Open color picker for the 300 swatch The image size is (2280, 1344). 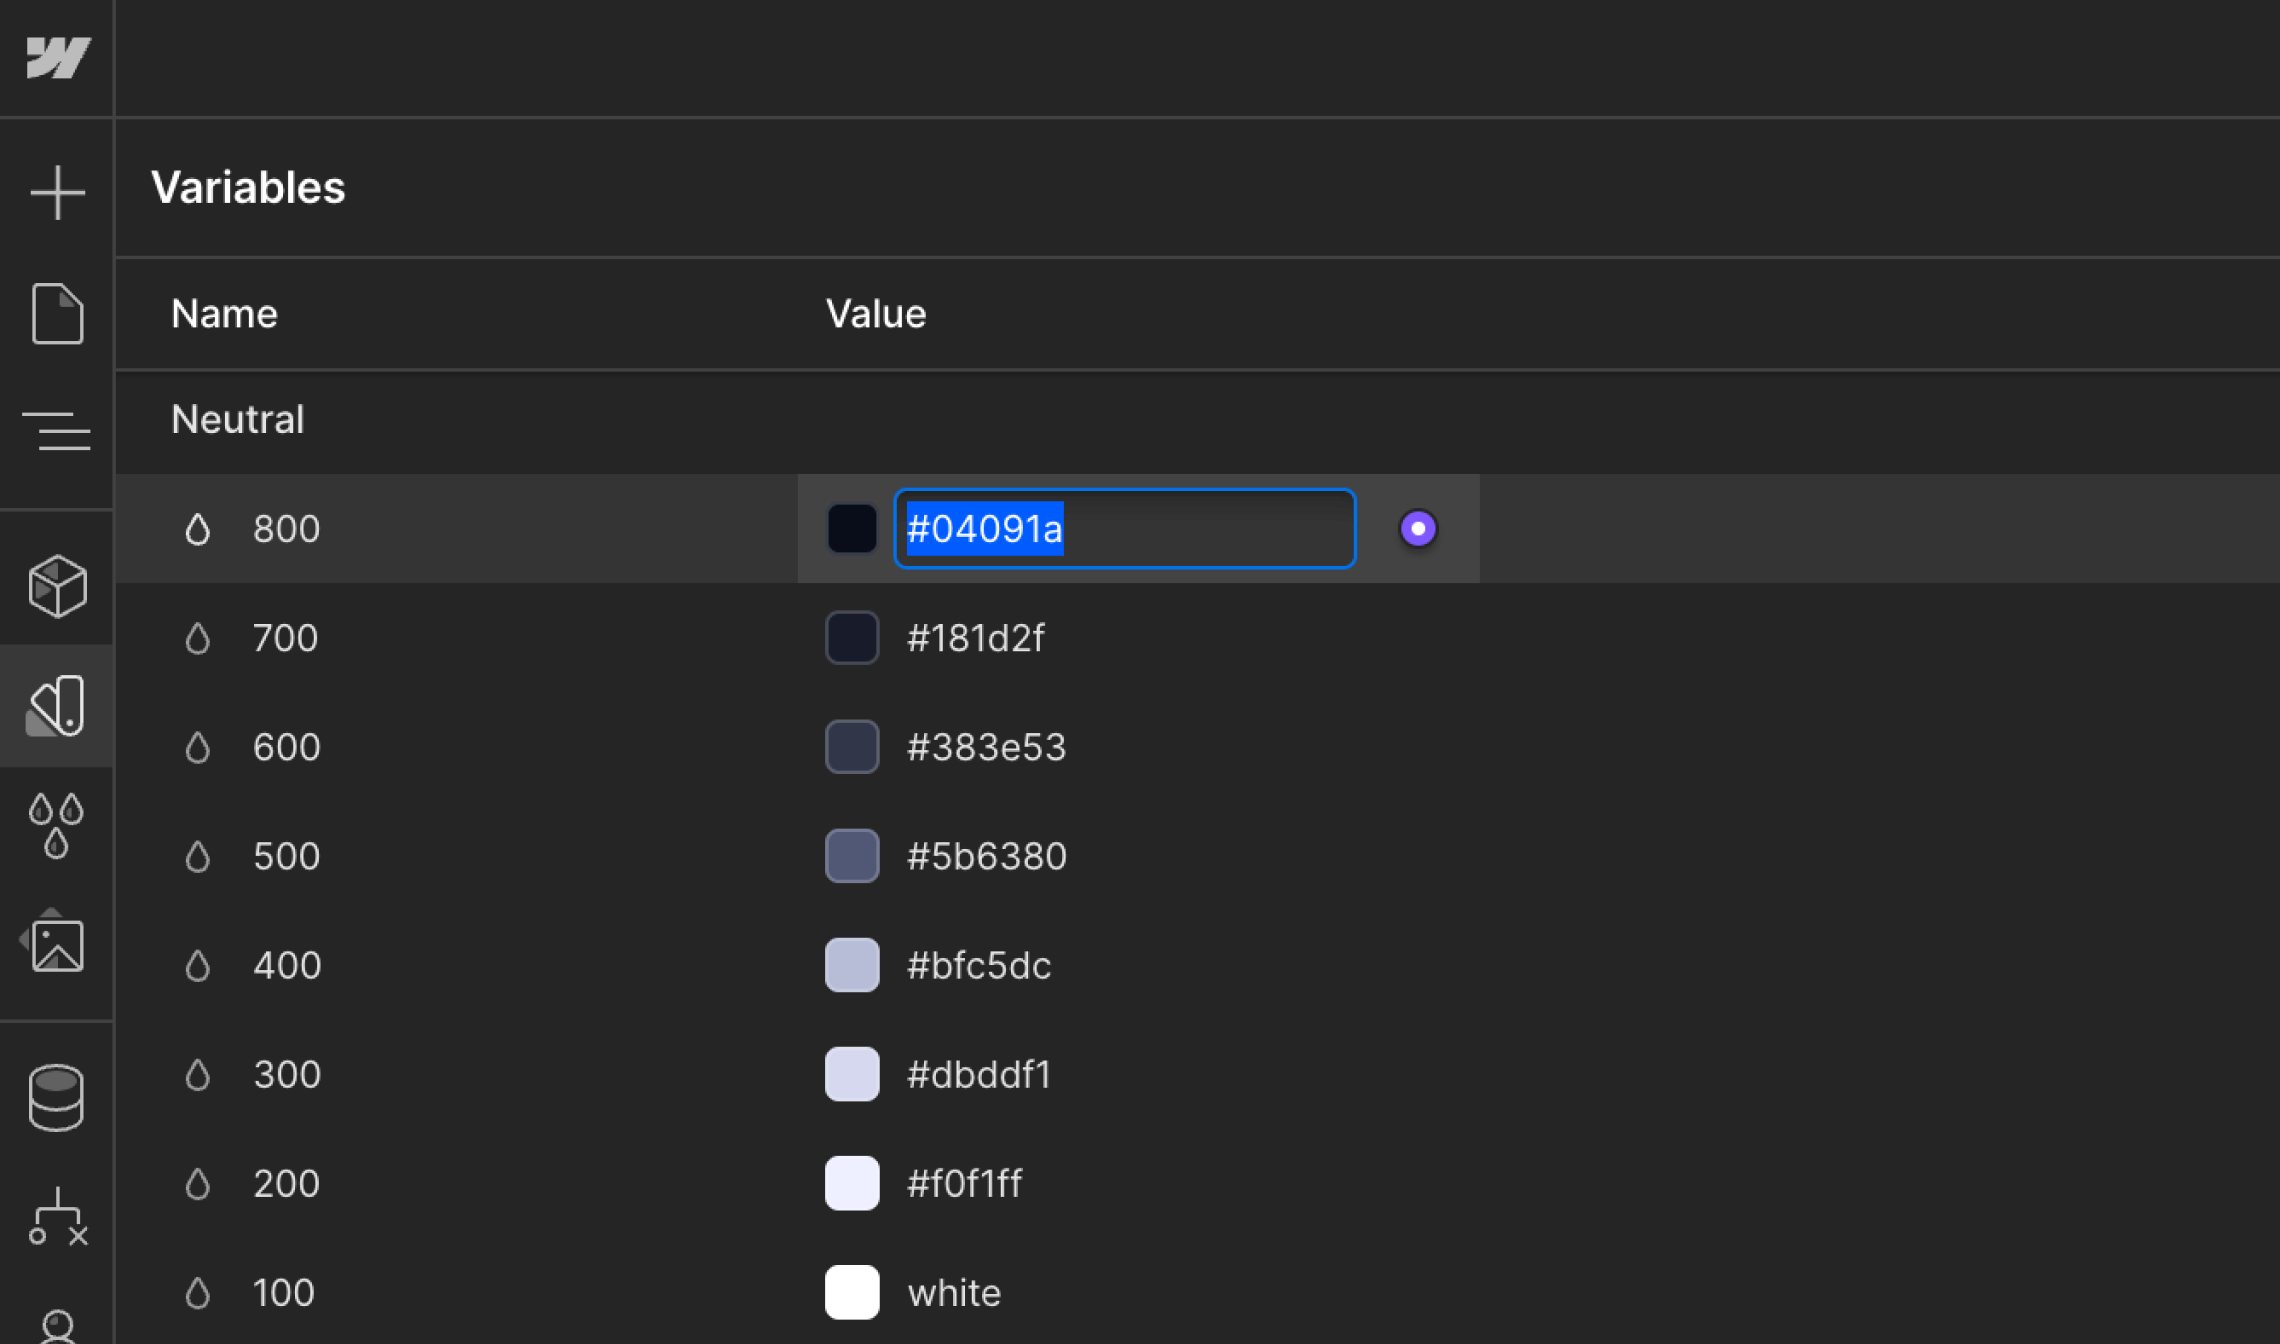(x=852, y=1073)
